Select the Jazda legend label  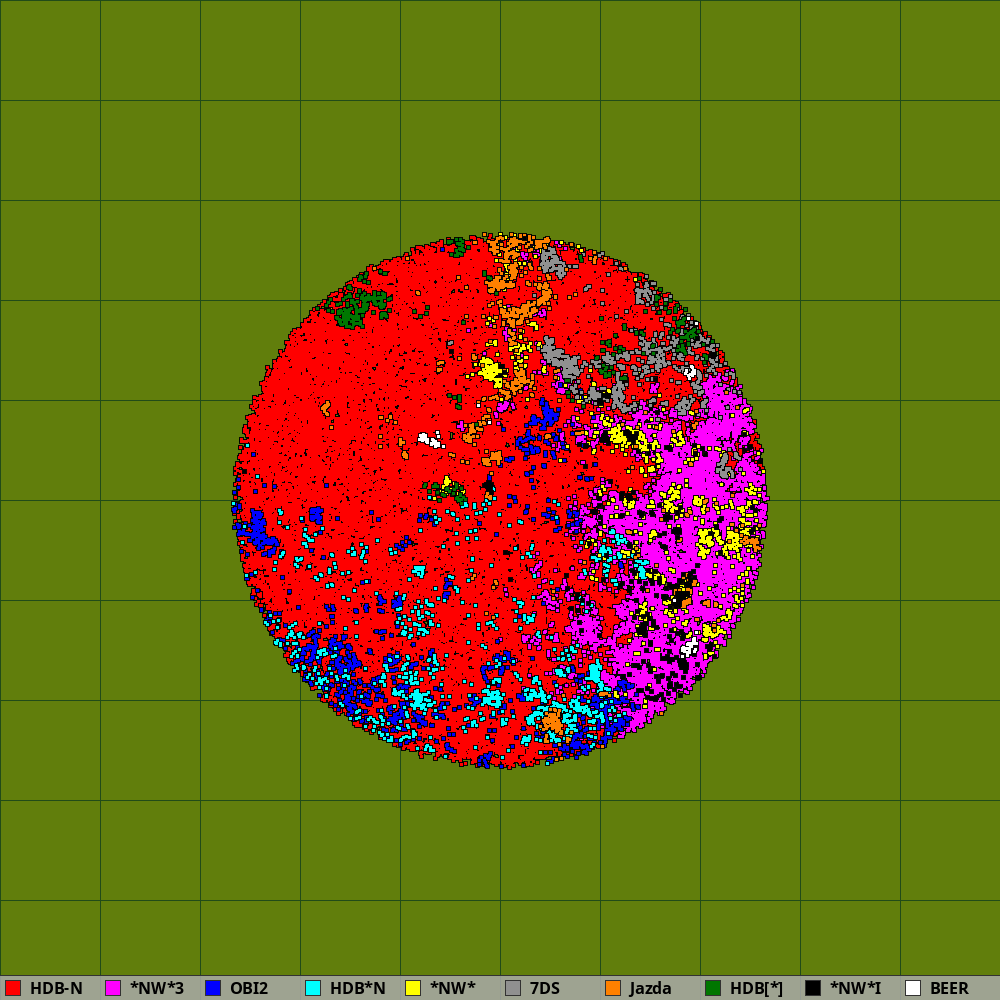tap(651, 989)
